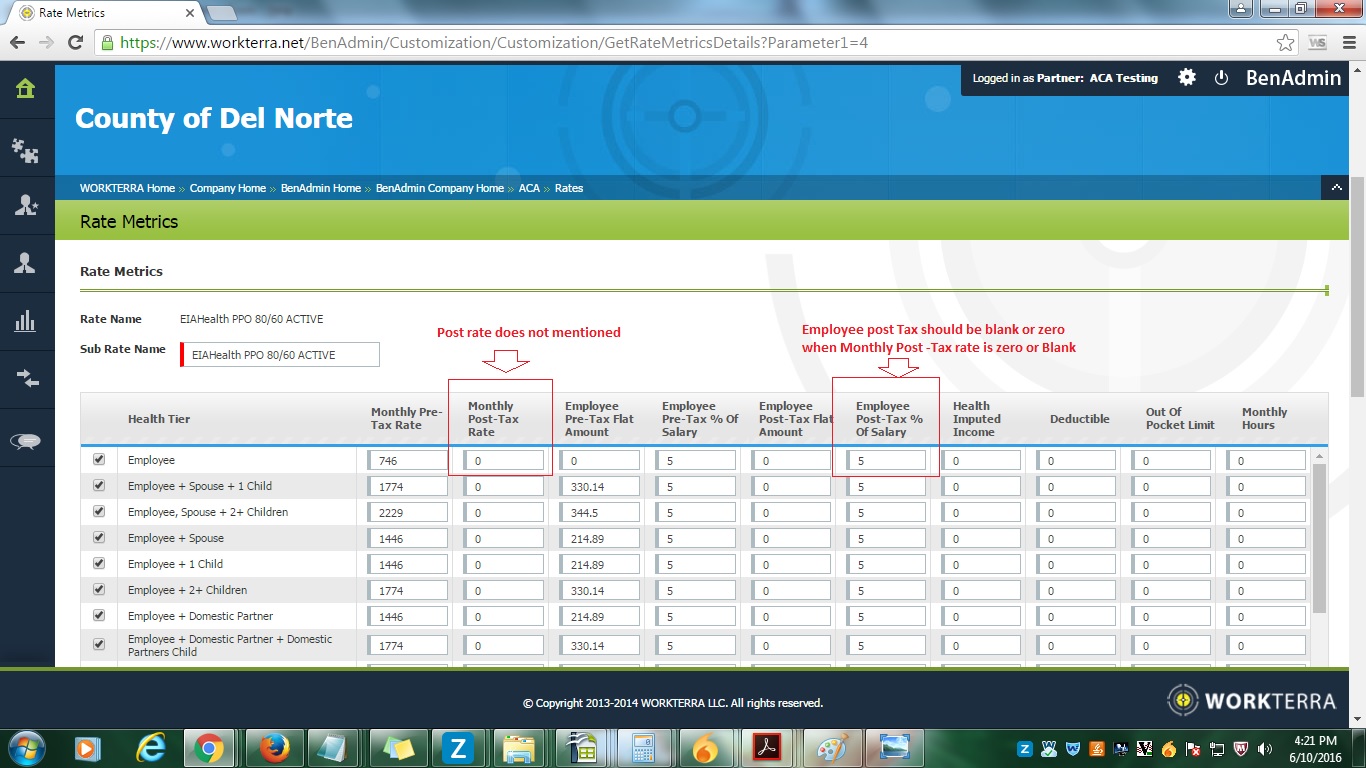
Task: Open Sticky Notes from taskbar
Action: click(x=398, y=748)
